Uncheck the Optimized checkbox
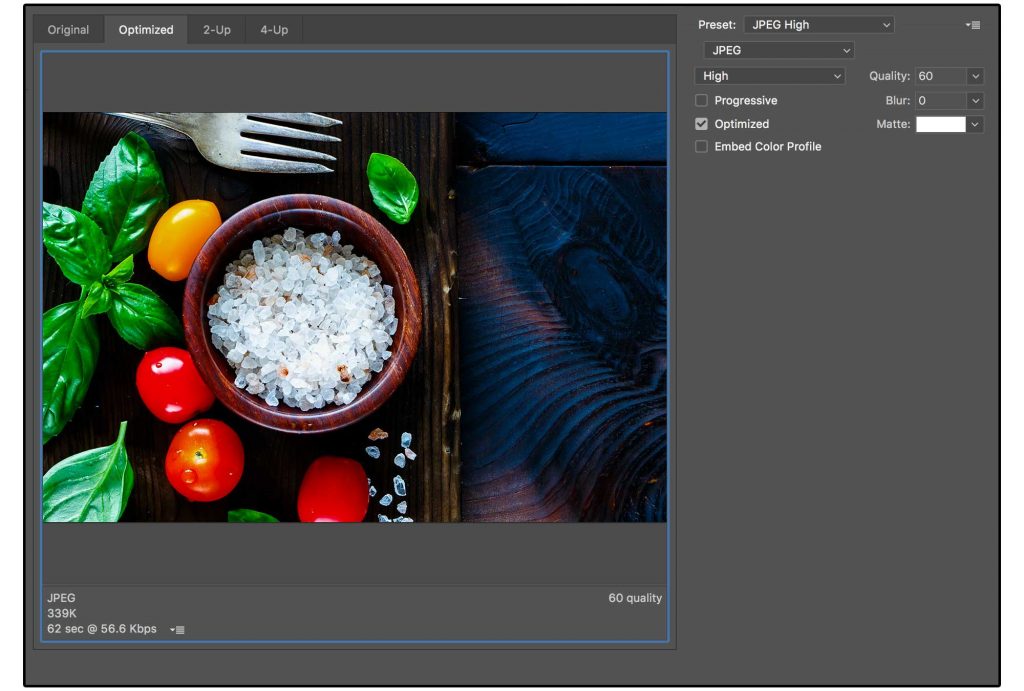The width and height of the screenshot is (1024, 691). 701,124
